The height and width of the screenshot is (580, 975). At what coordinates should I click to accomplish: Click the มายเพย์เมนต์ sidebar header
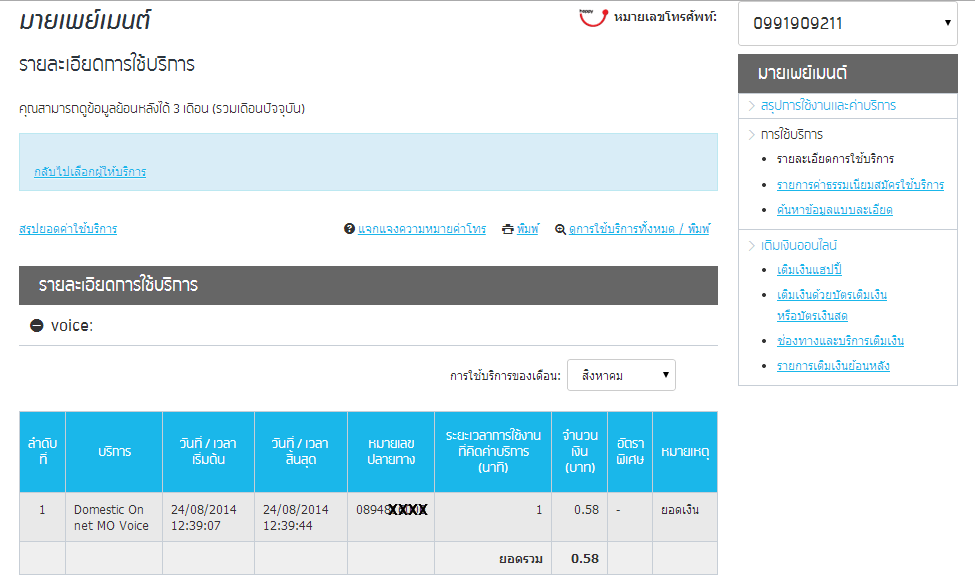pos(848,73)
